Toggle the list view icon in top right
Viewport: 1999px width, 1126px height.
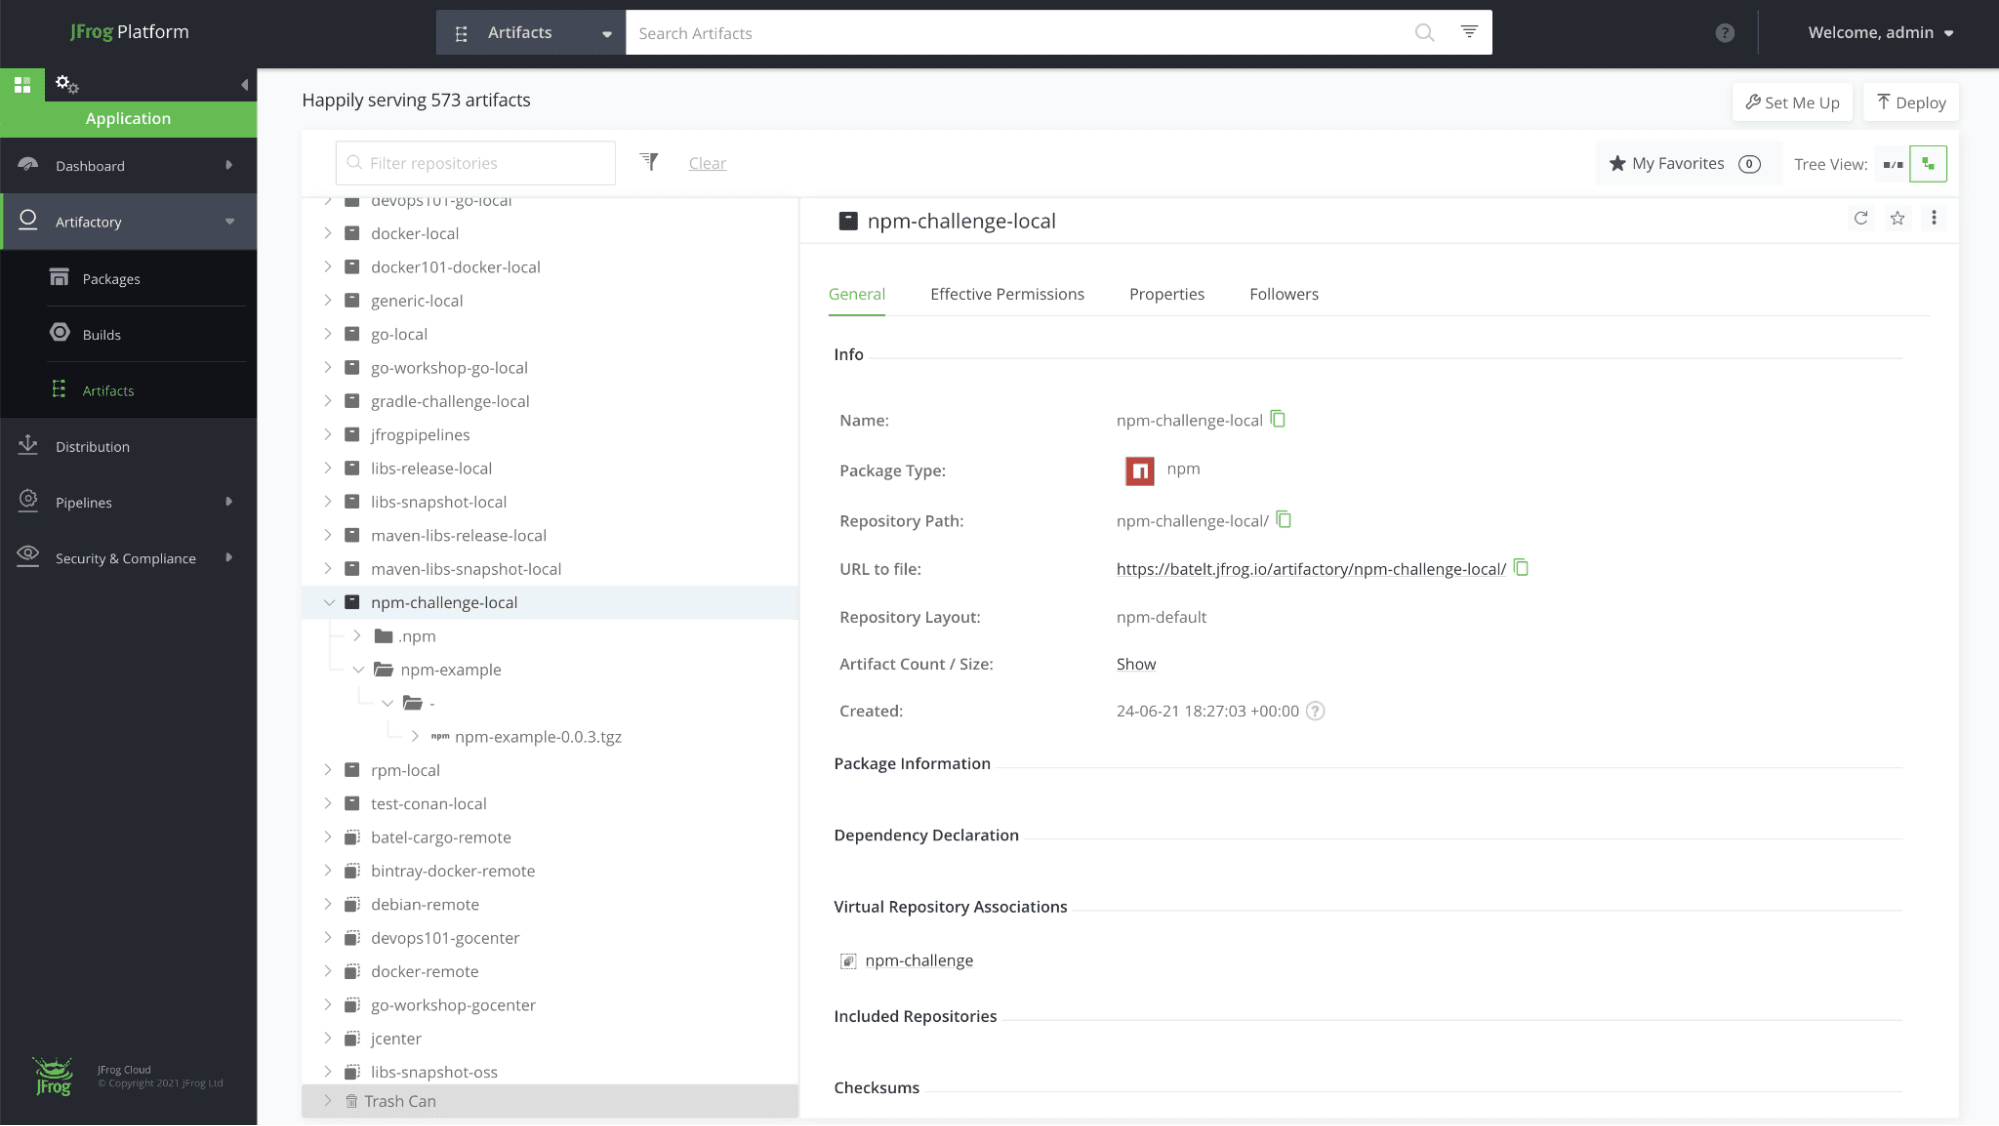[1892, 163]
